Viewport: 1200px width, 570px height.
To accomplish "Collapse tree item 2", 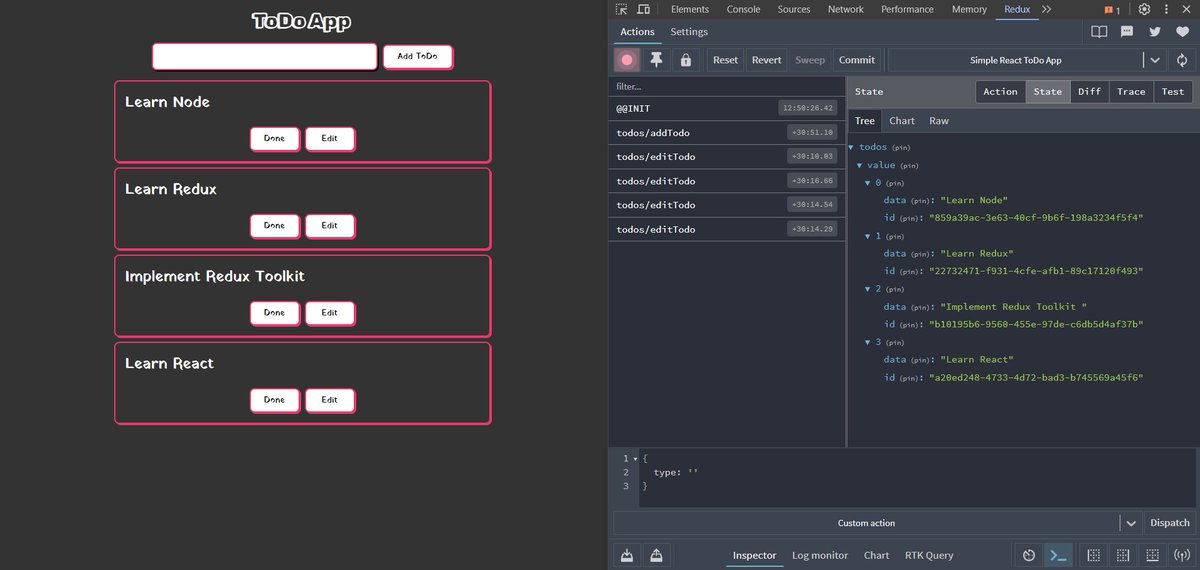I will coord(867,289).
